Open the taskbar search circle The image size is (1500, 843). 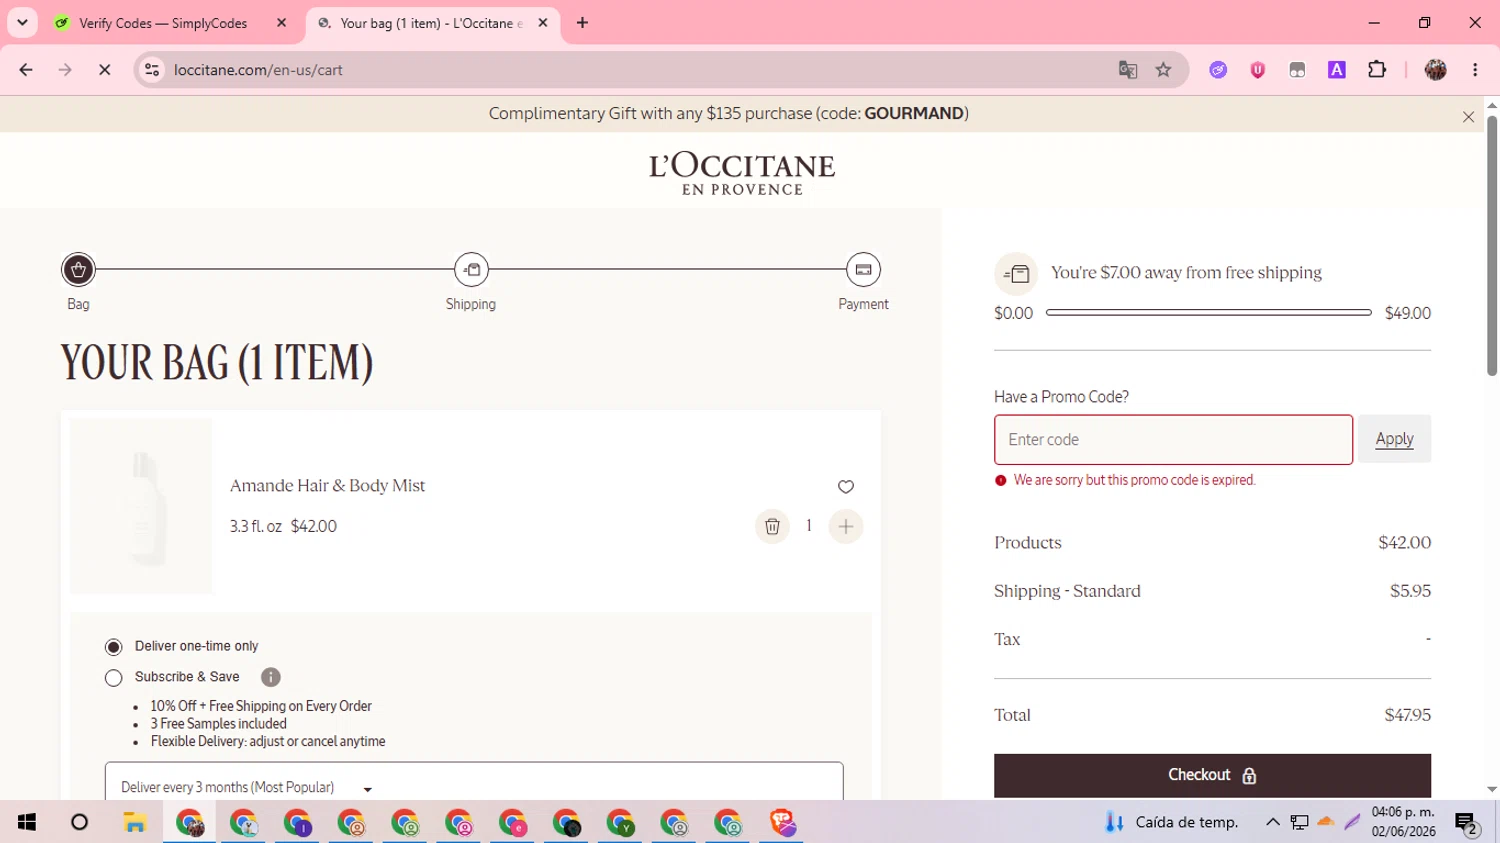79,822
